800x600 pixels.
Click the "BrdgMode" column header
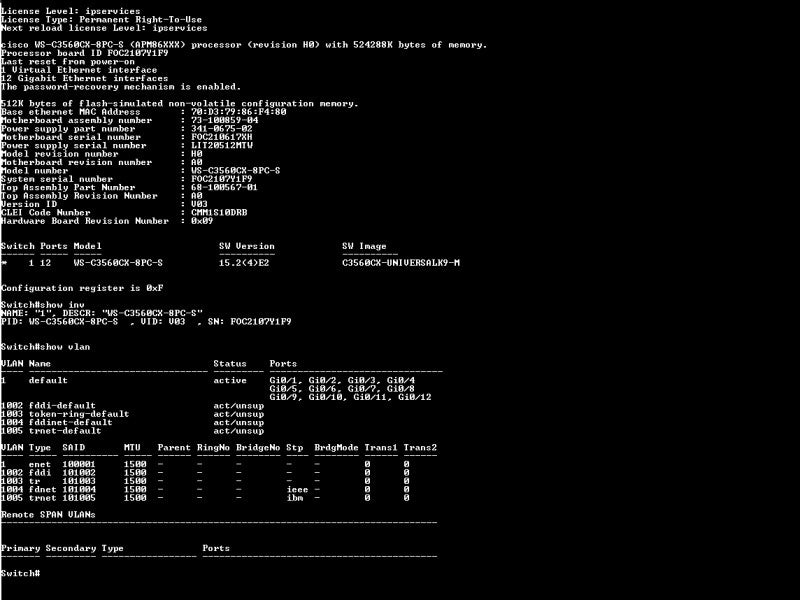pyautogui.click(x=337, y=447)
